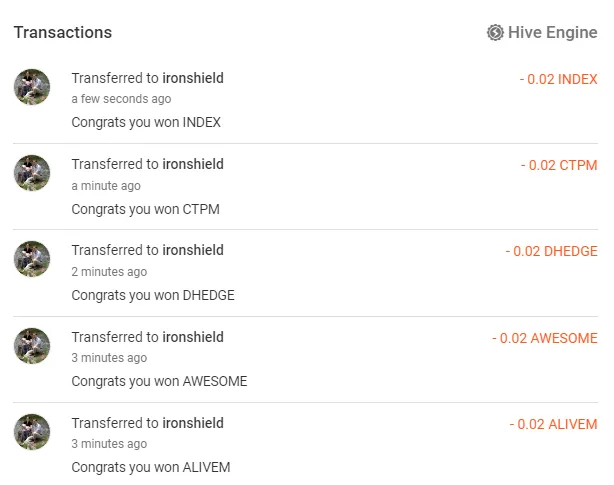Click avatar beside the CTPM transfer
This screenshot has height=485, width=614.
[x=32, y=173]
